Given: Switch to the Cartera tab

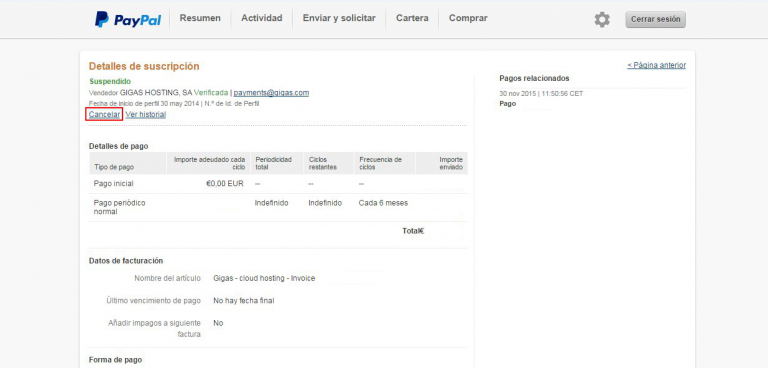Looking at the screenshot, I should 412,18.
